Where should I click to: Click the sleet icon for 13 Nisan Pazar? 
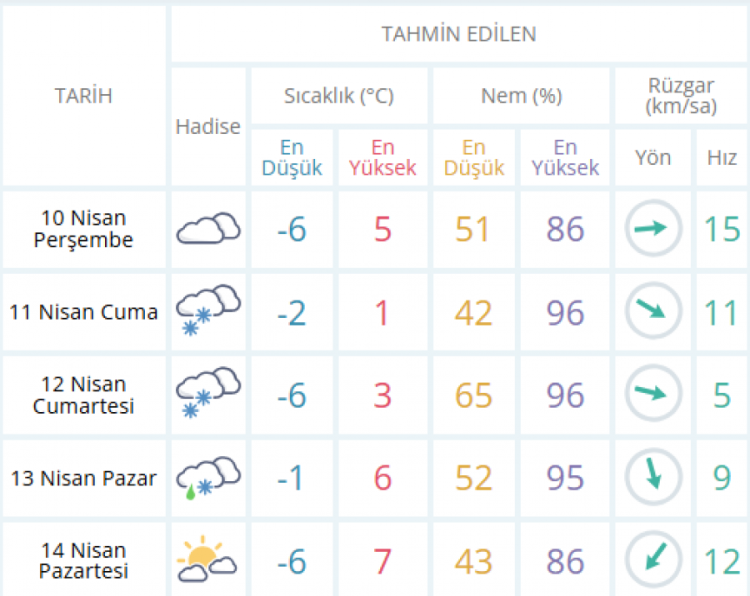tap(208, 477)
